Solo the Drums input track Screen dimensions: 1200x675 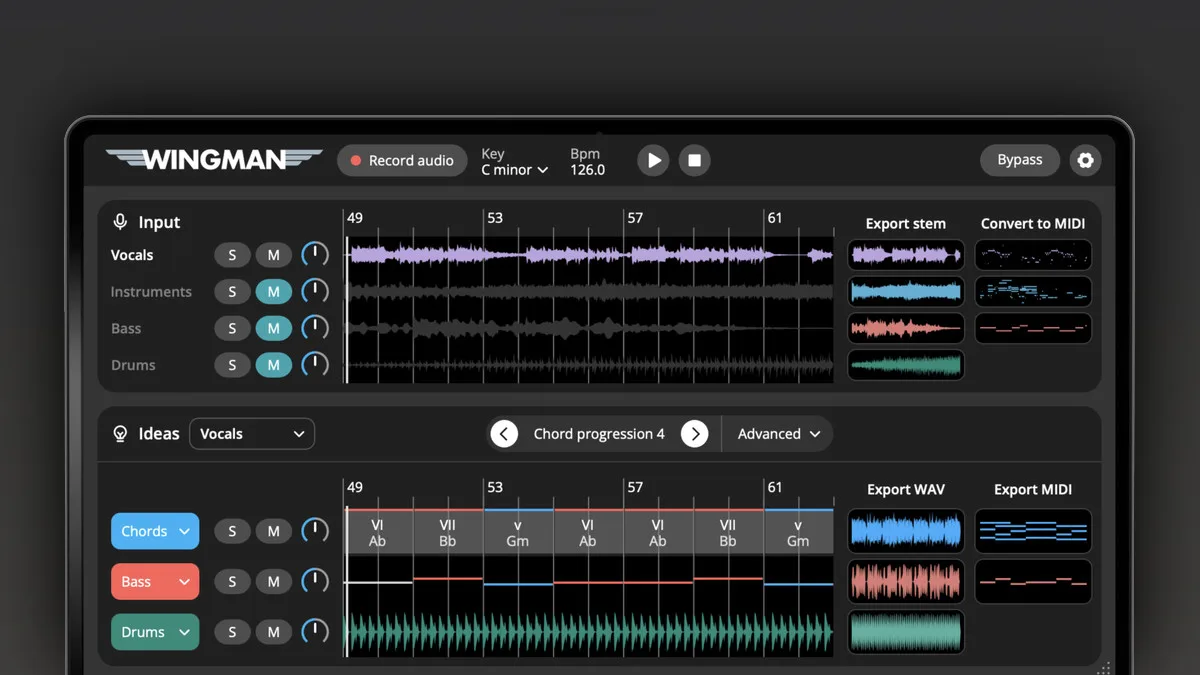[232, 365]
